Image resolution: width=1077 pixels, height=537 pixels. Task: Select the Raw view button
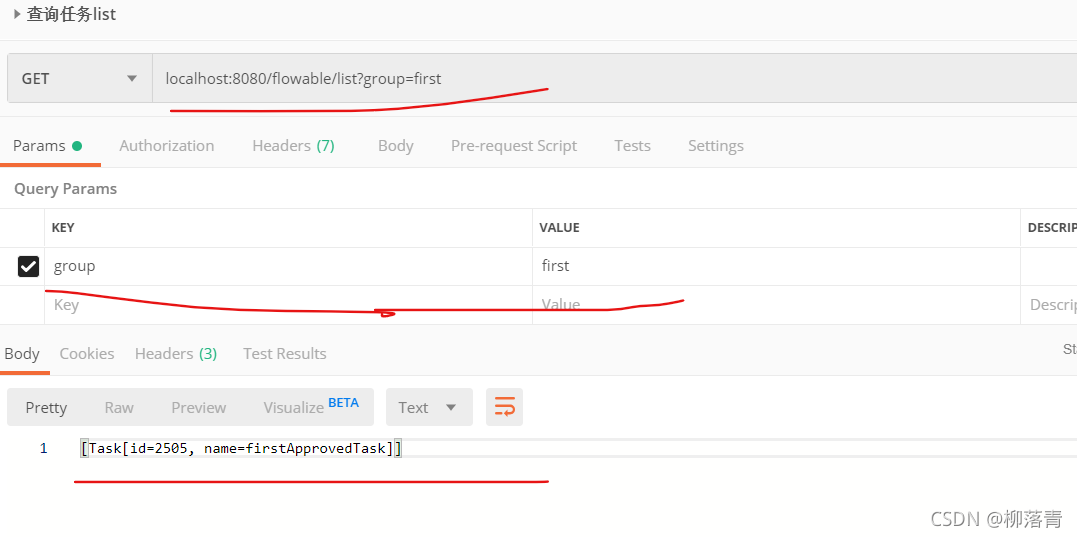[119, 407]
